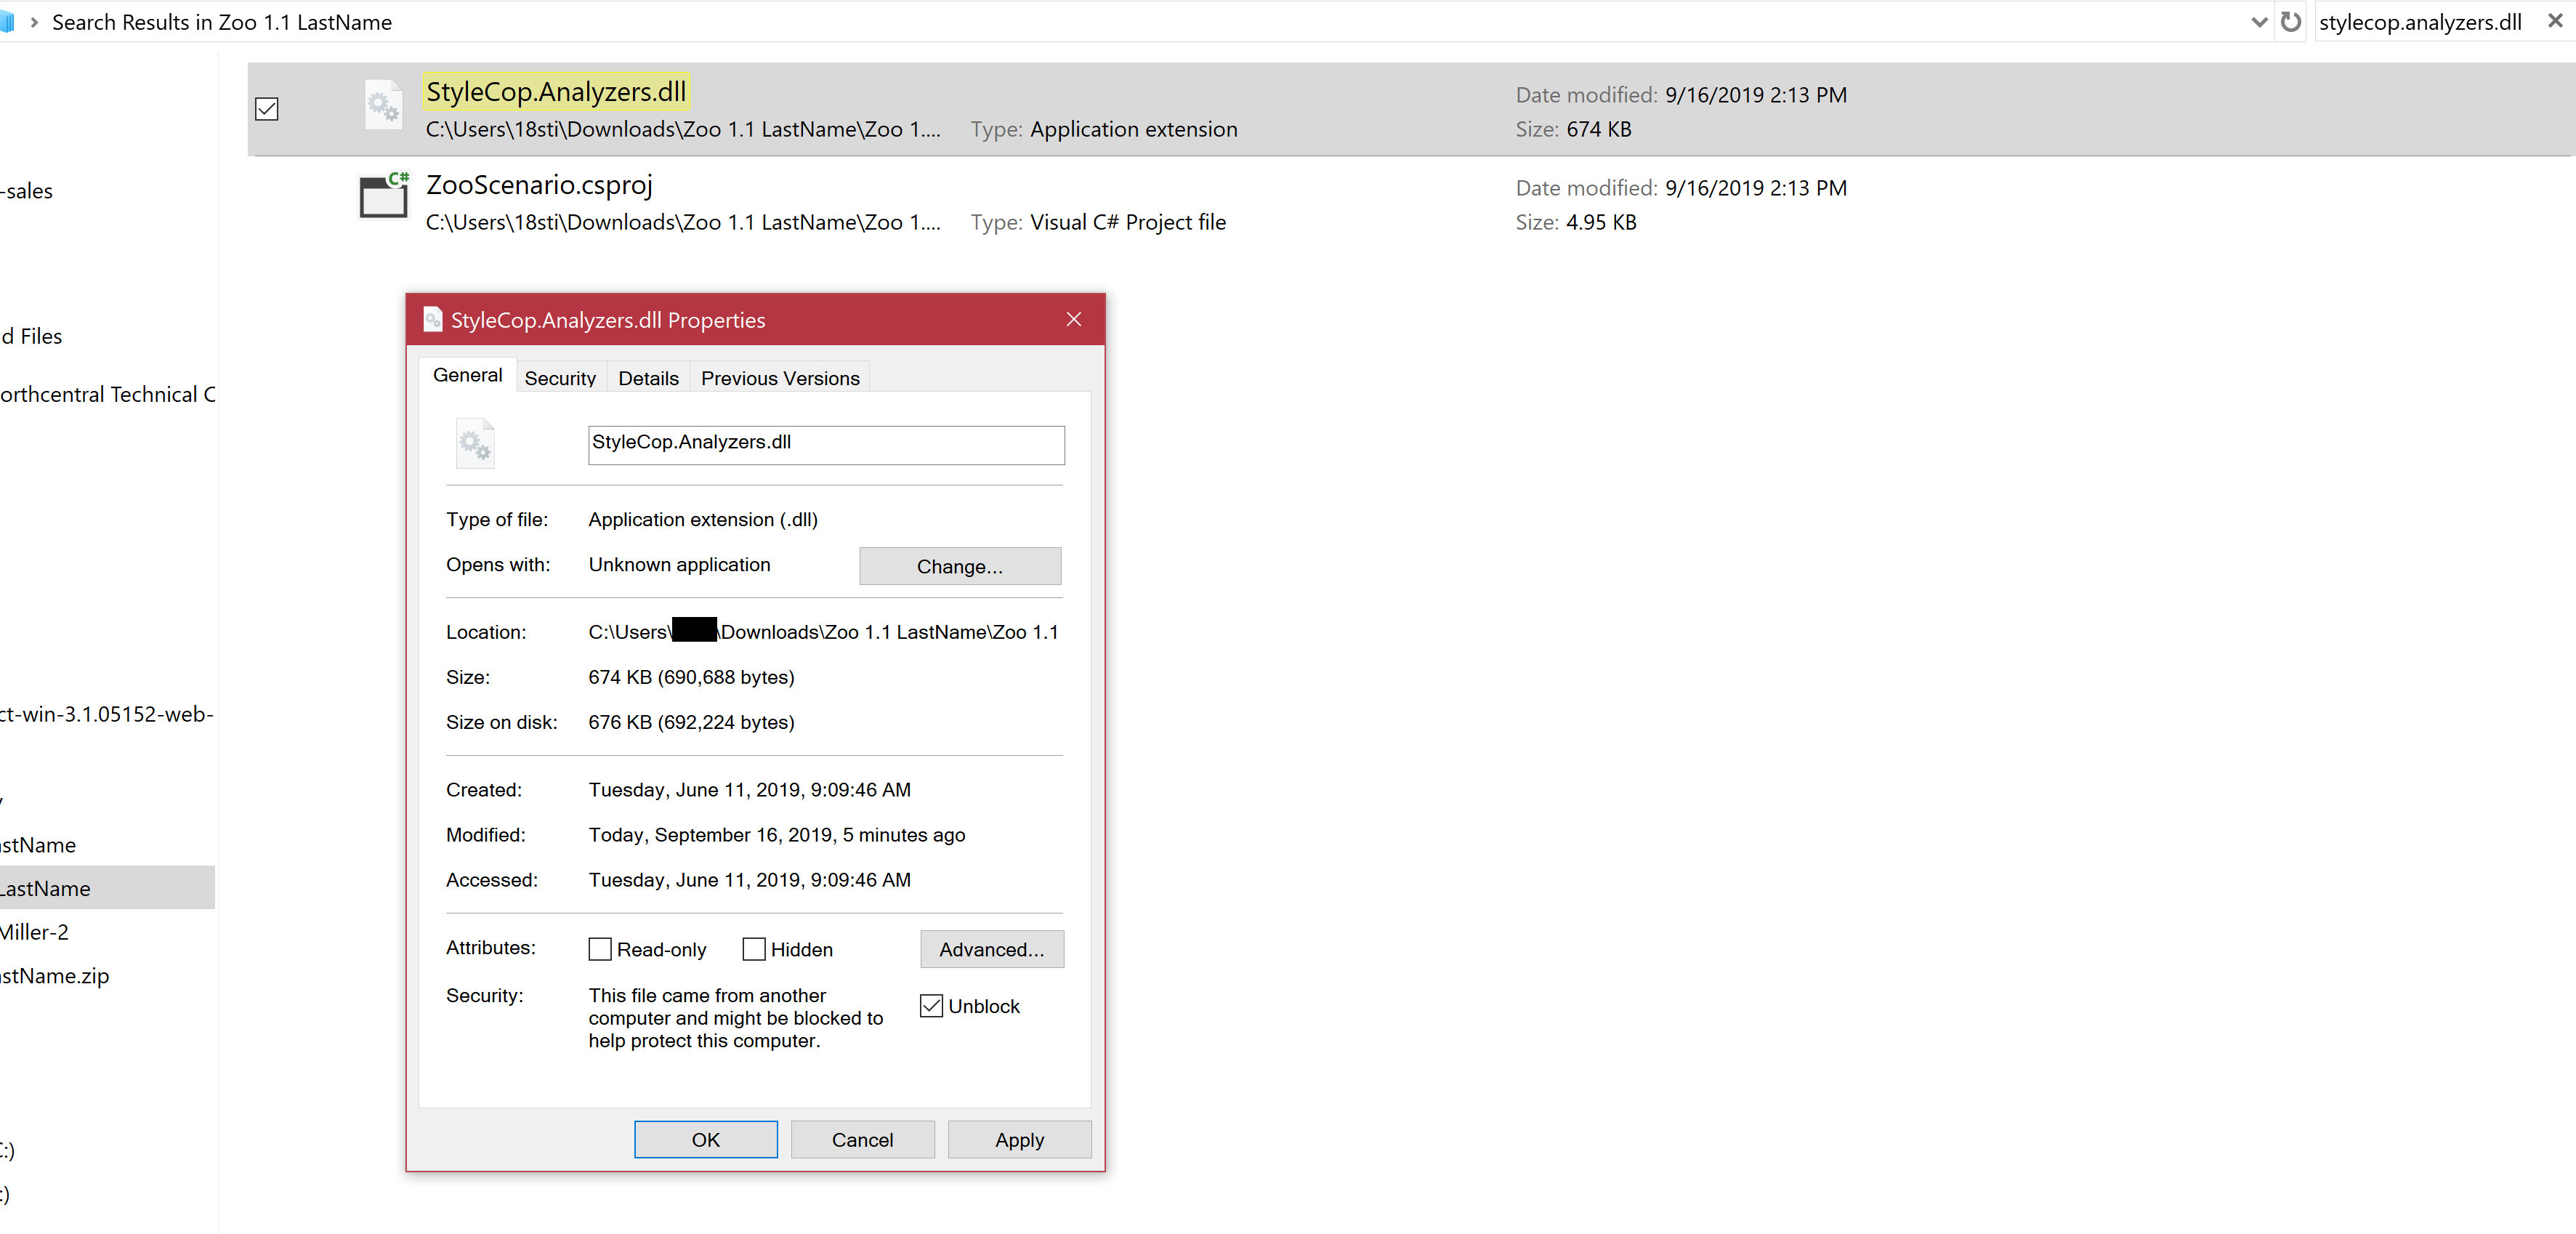Clear the search box with the X icon
The height and width of the screenshot is (1234, 2576).
coord(2555,21)
